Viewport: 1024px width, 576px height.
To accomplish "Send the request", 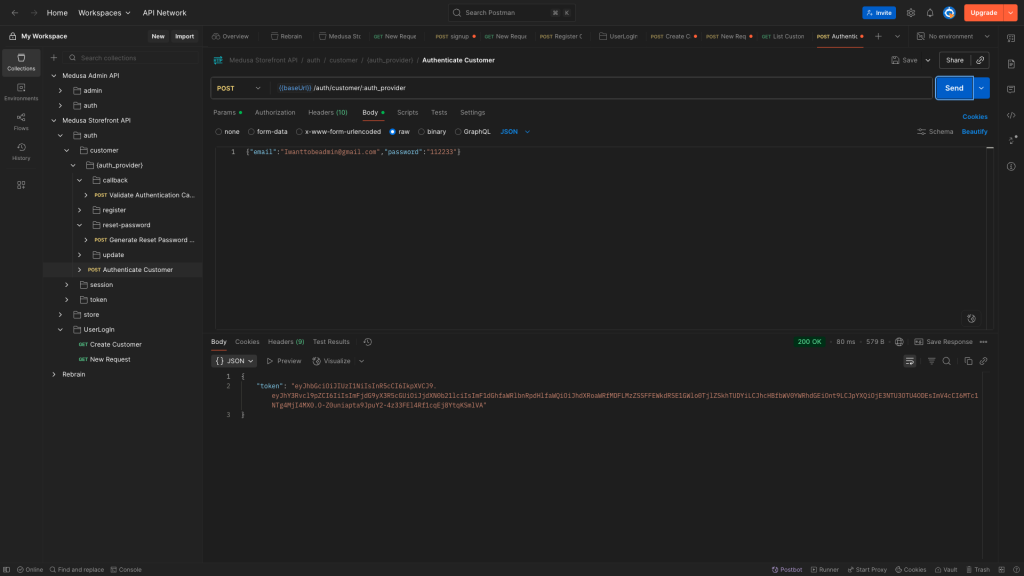I will click(954, 88).
